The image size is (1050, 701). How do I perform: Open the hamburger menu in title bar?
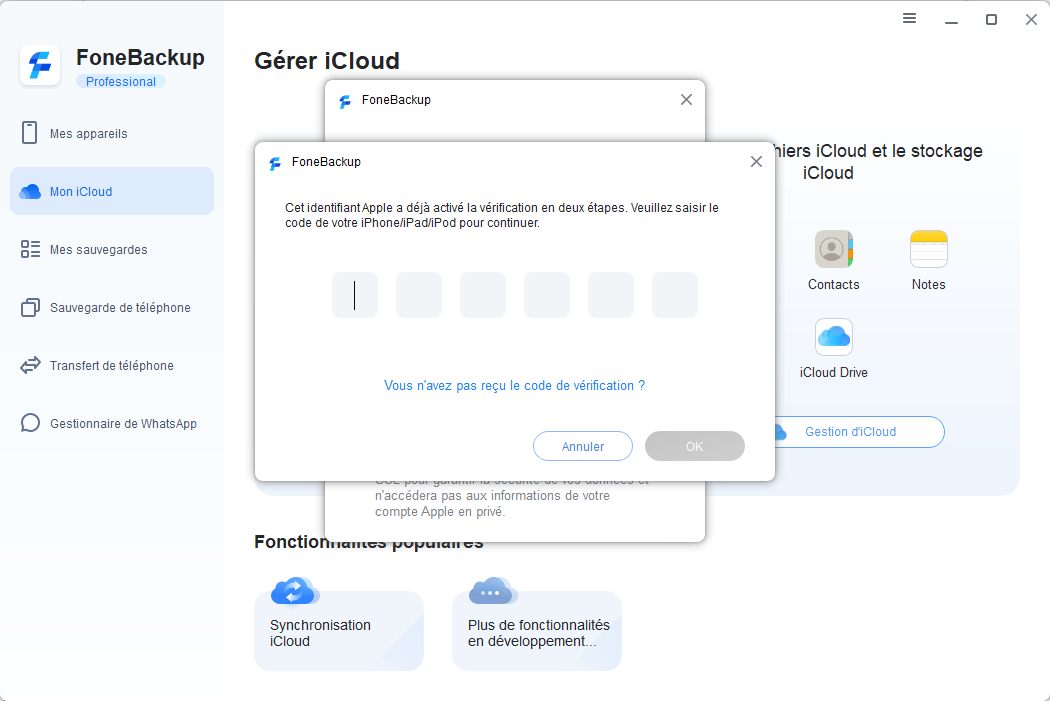(909, 19)
